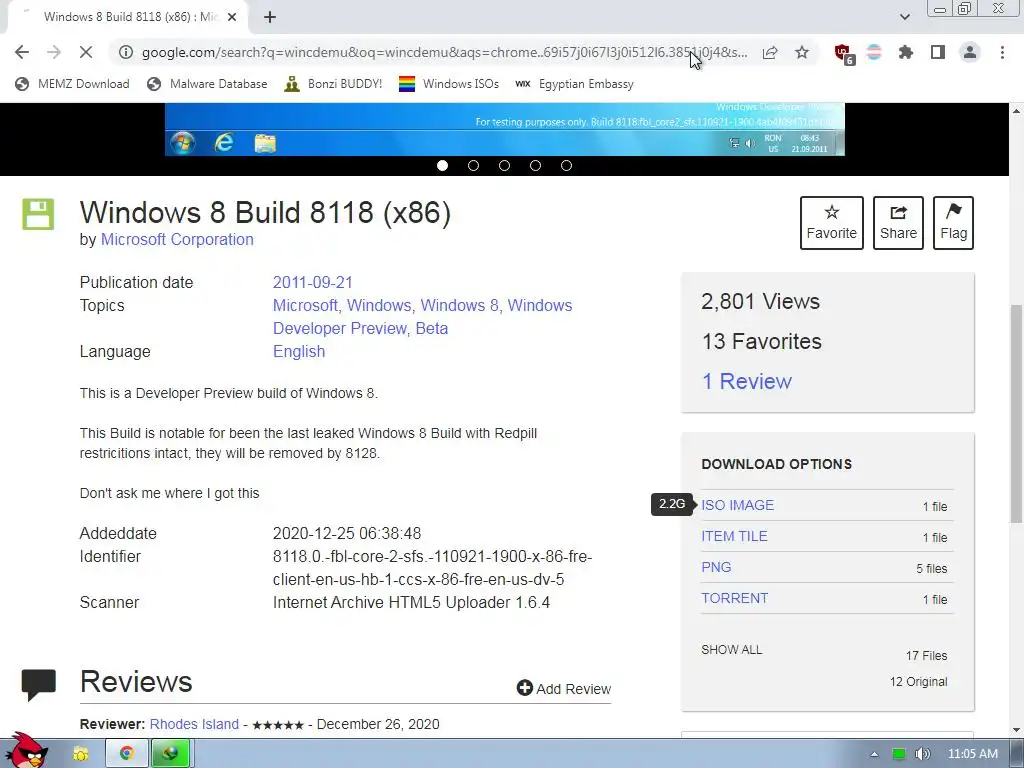
Task: Select the fourth carousel dot
Action: pyautogui.click(x=536, y=165)
